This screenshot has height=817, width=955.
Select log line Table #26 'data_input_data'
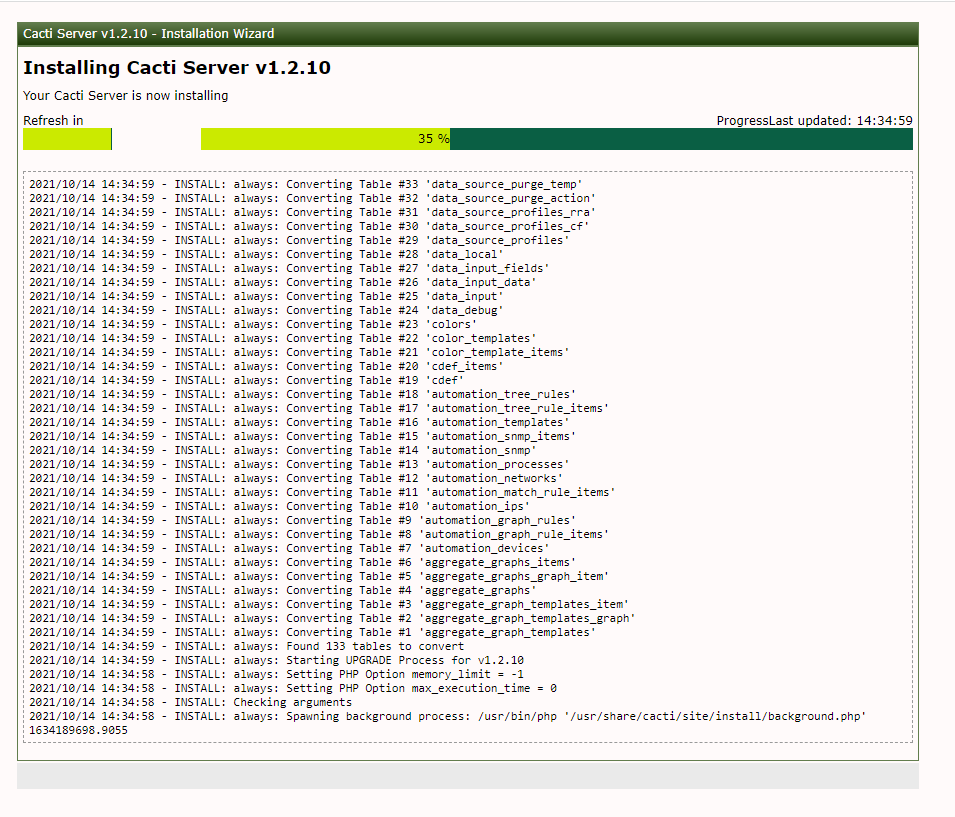pos(283,282)
